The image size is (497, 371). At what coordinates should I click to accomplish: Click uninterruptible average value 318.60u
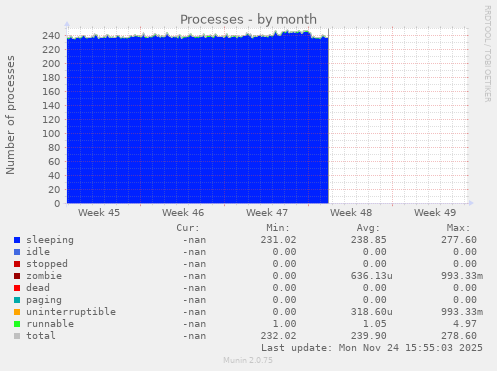tap(372, 312)
